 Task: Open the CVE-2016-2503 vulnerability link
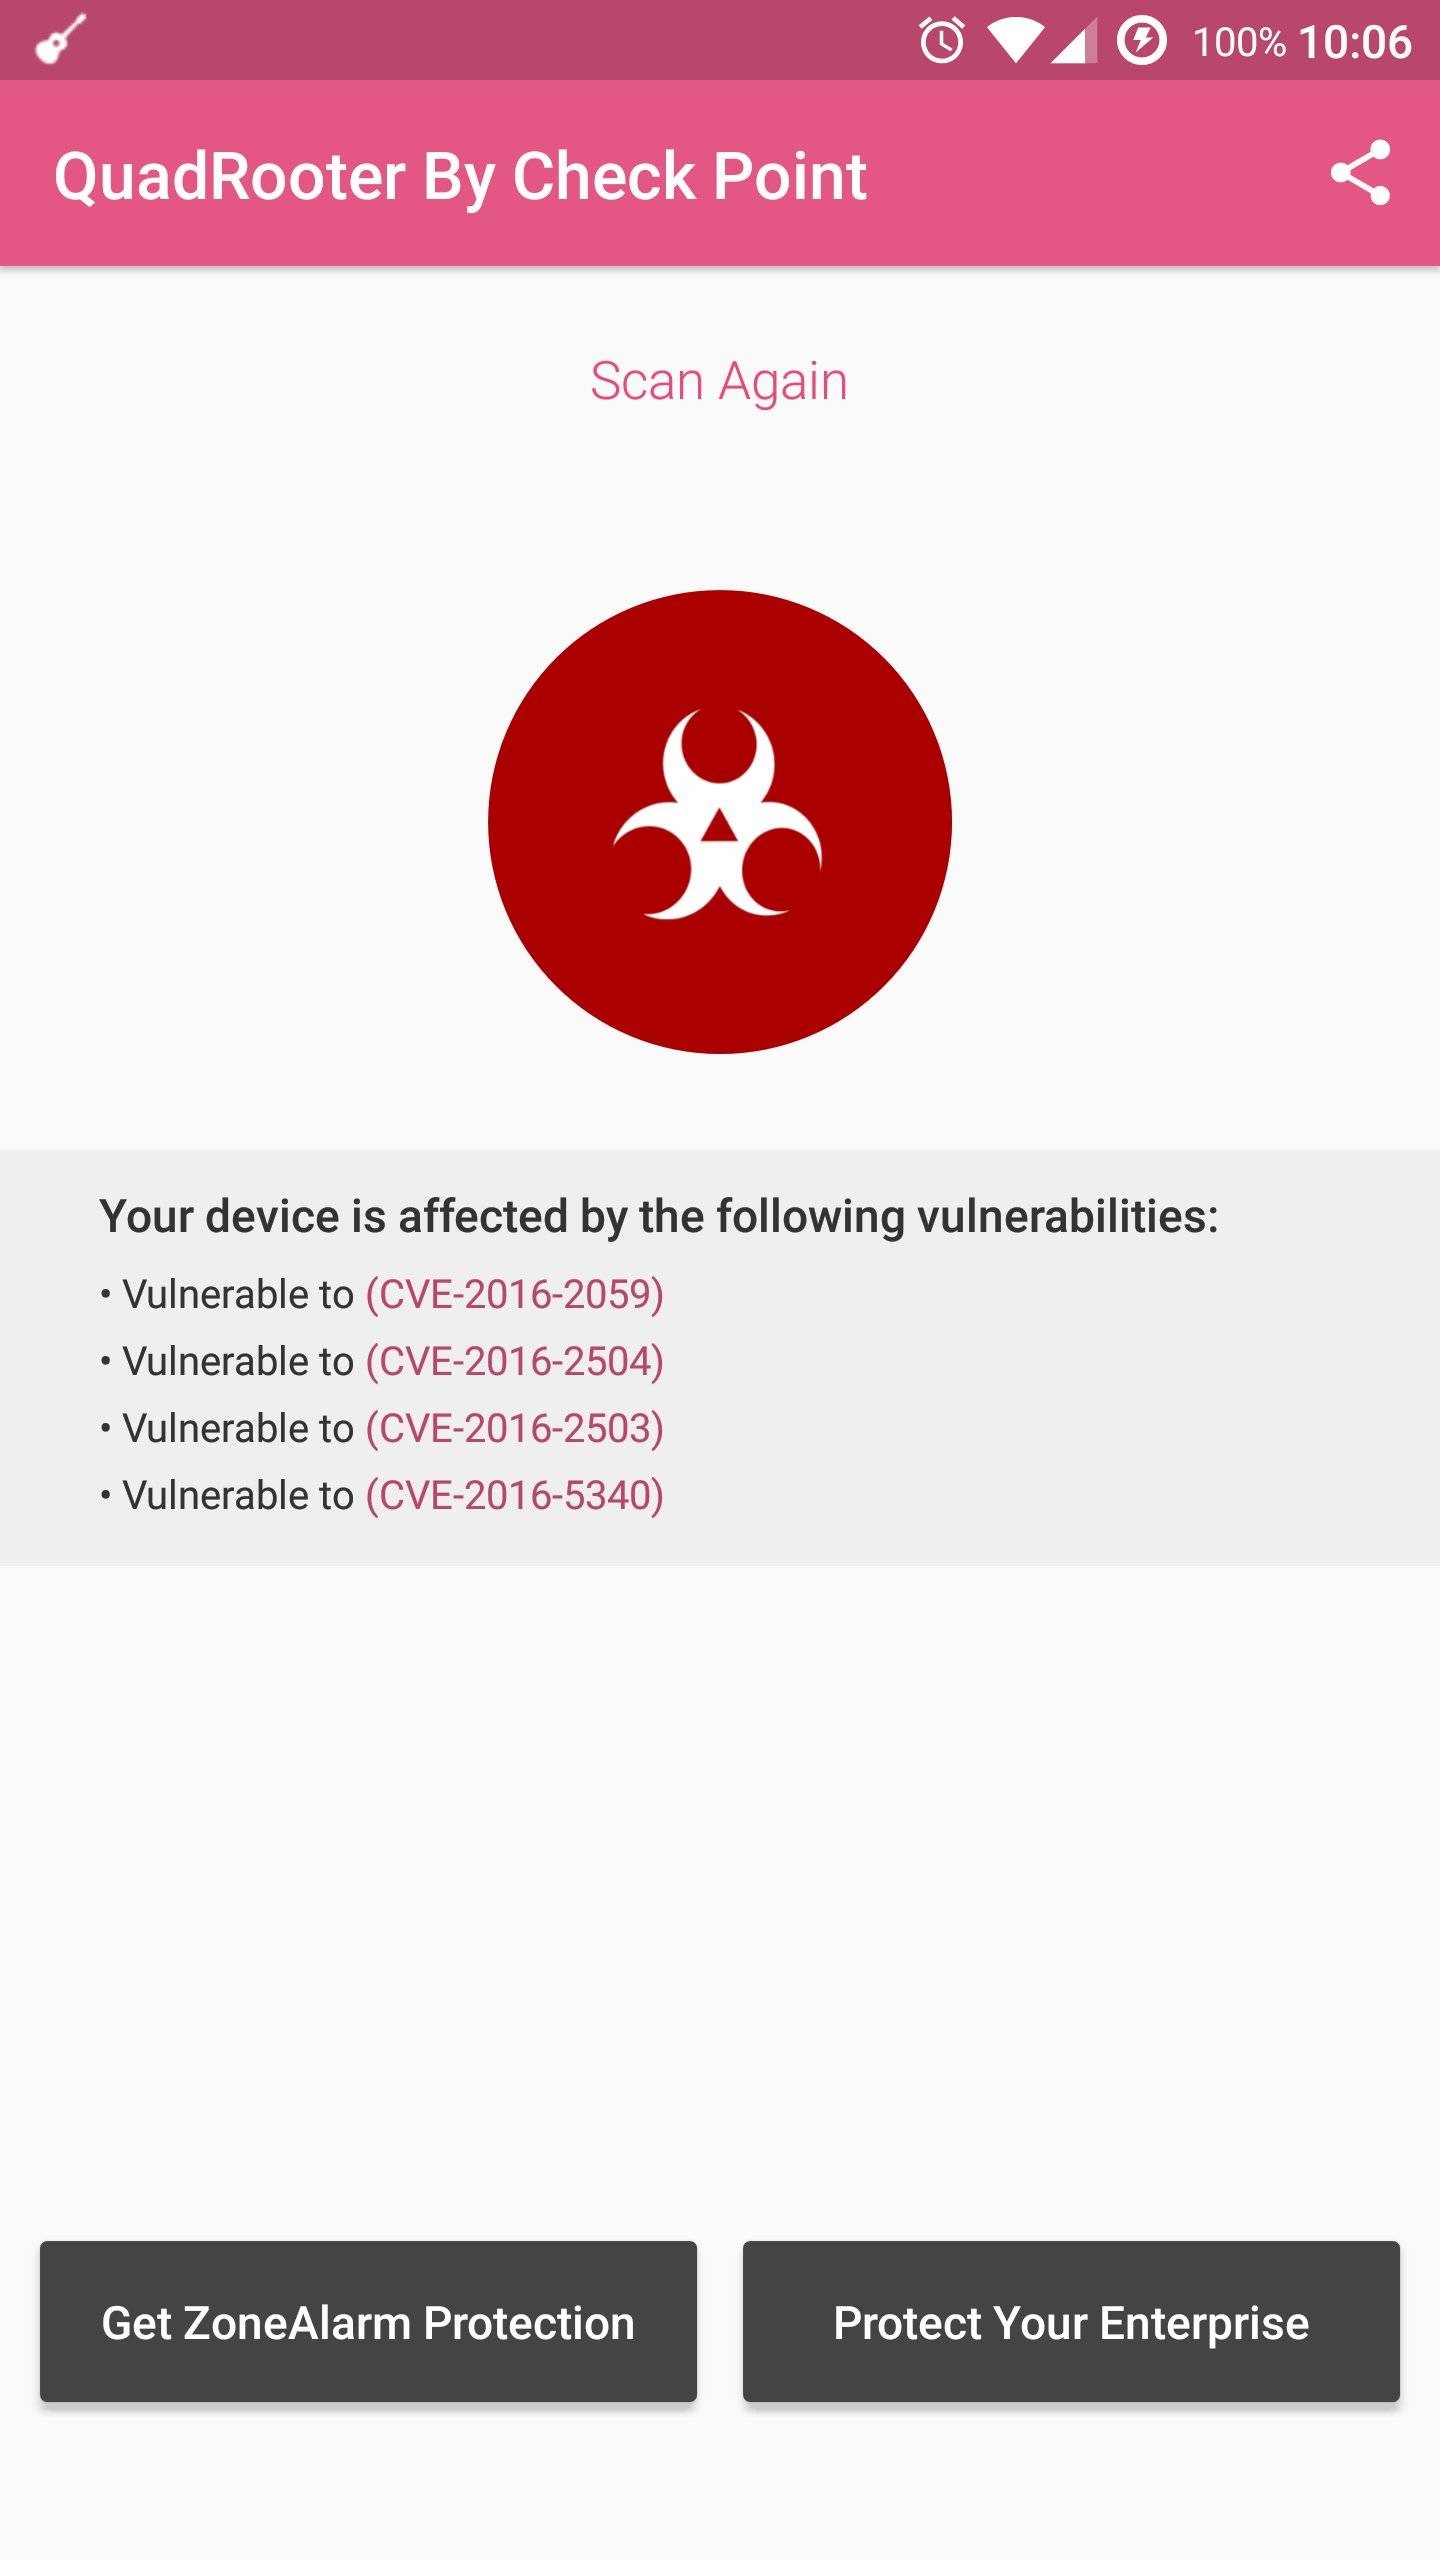(515, 1428)
